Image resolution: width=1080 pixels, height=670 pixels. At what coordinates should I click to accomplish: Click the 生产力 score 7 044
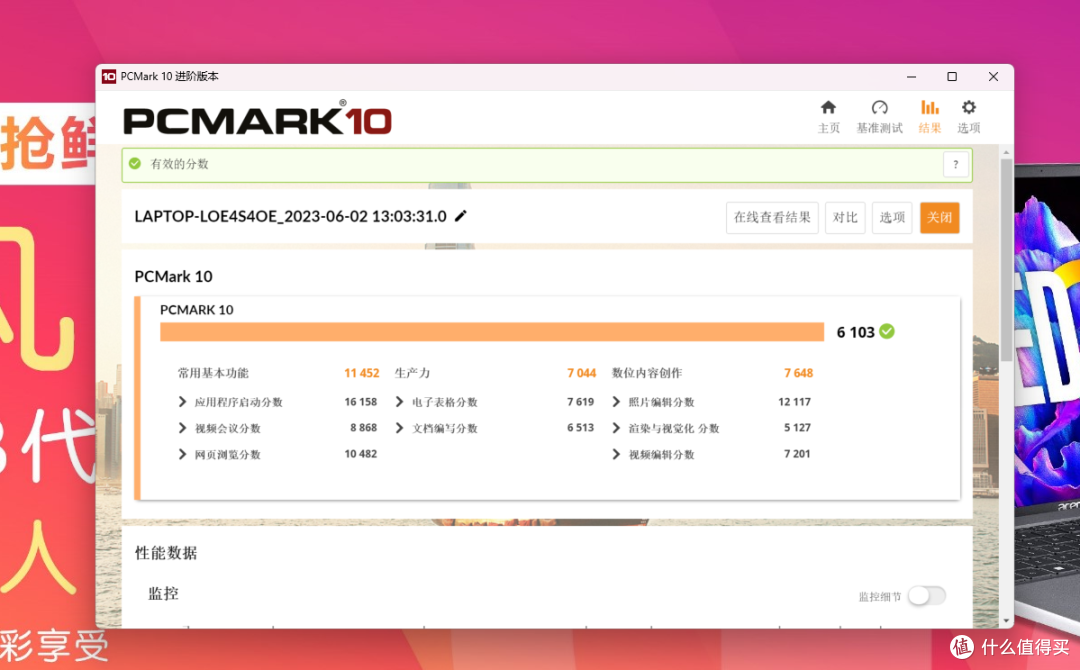[x=581, y=373]
